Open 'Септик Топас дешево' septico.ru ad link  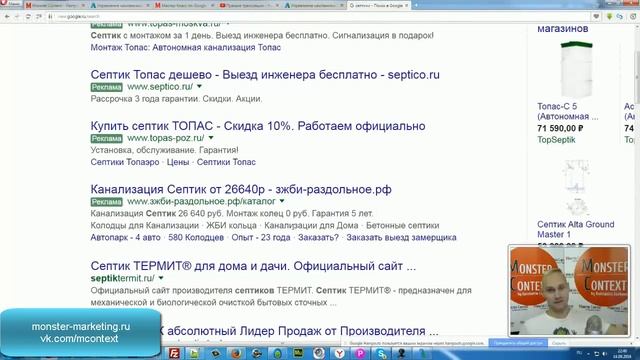click(x=265, y=75)
